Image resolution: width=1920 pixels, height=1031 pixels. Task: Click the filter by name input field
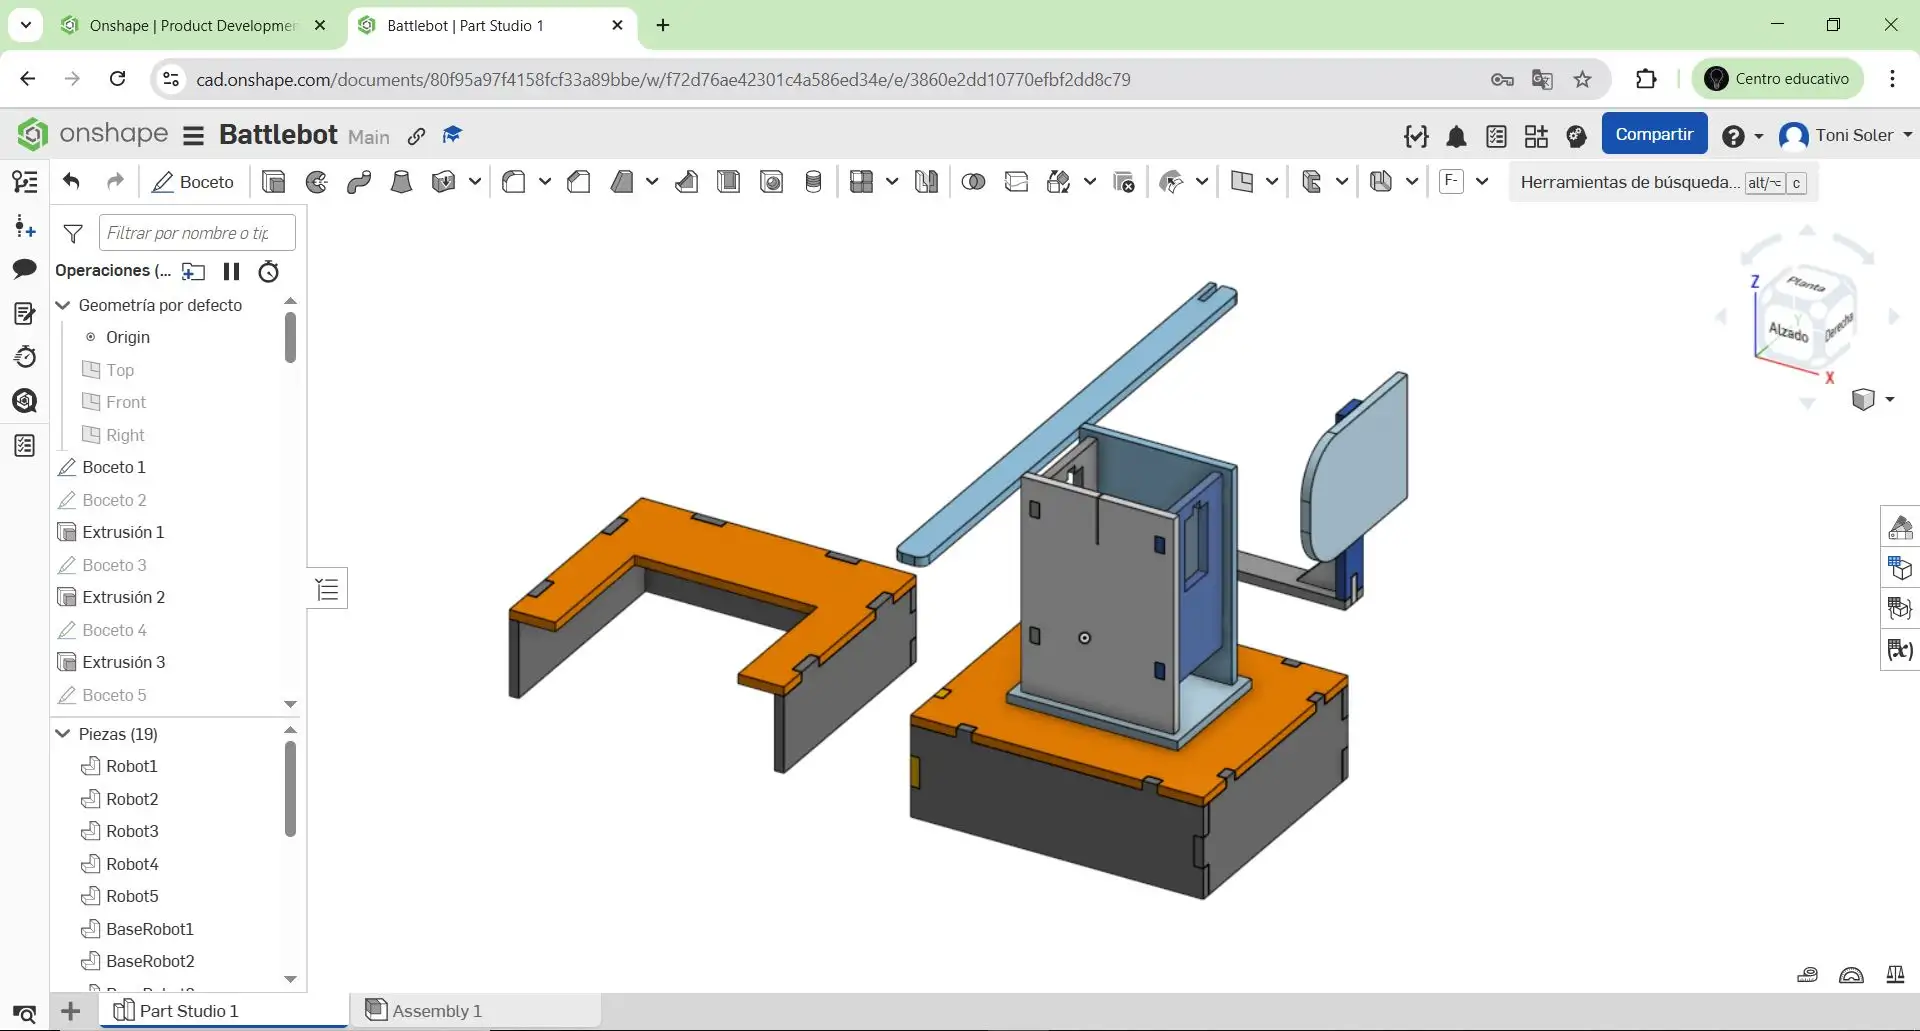point(197,233)
